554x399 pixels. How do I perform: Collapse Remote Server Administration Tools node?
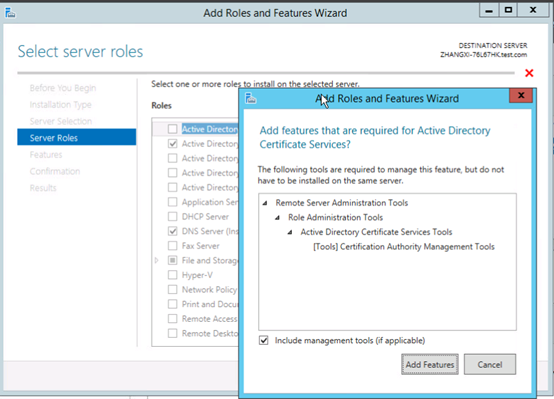(265, 203)
